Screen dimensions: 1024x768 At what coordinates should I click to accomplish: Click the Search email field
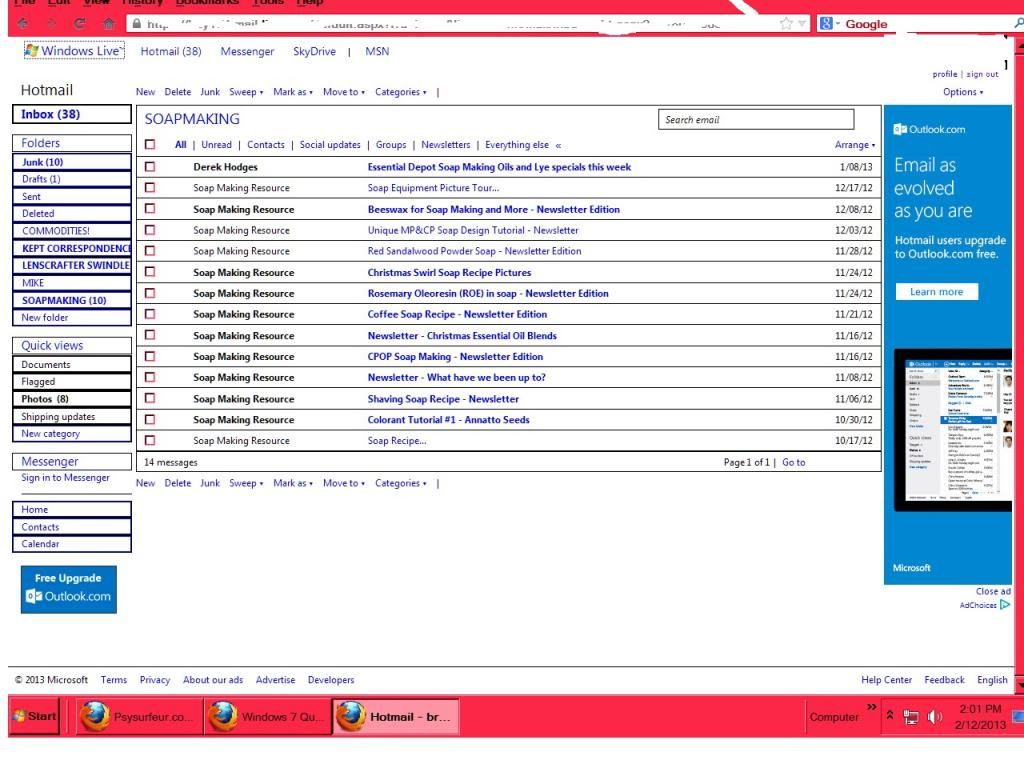(x=756, y=120)
